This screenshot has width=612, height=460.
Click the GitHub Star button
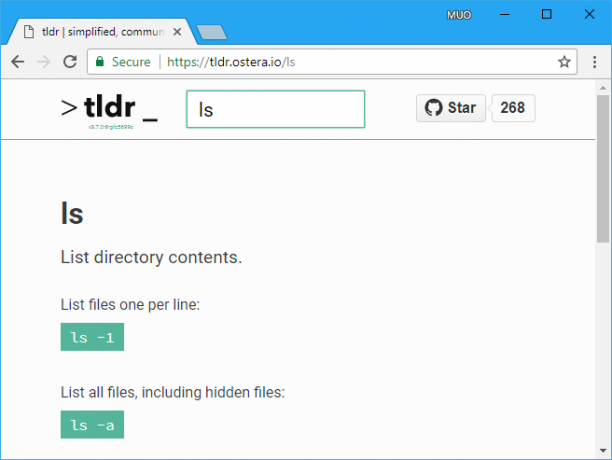[x=451, y=108]
